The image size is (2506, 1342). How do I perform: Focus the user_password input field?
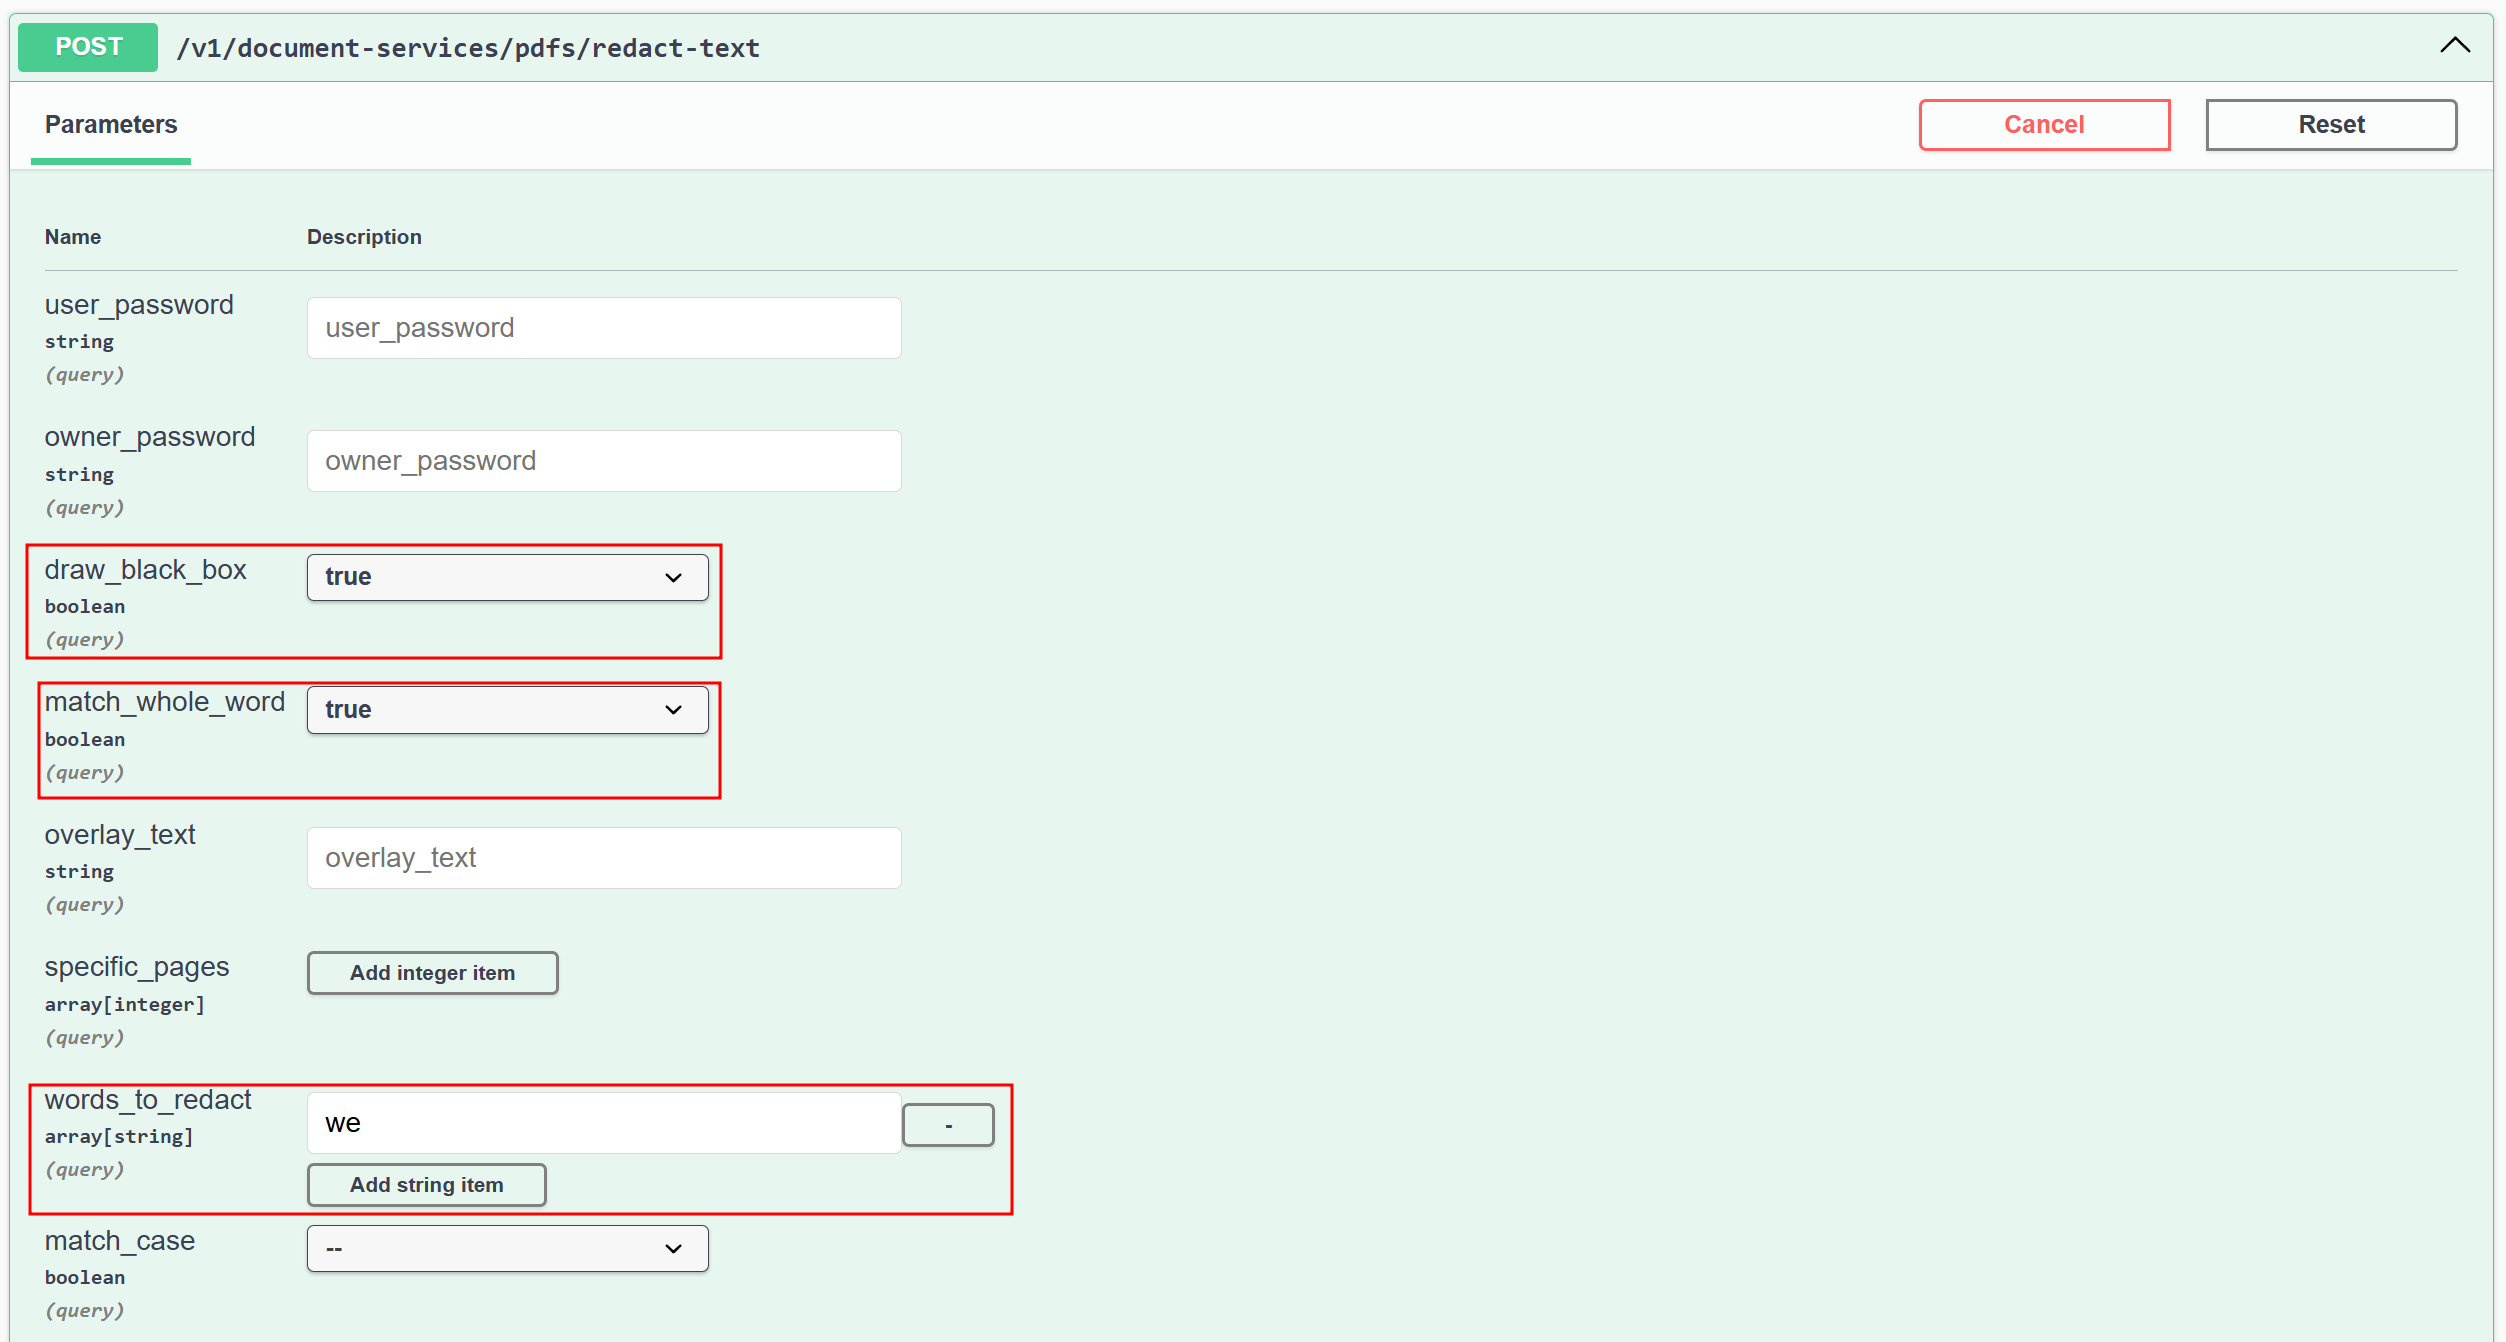point(603,328)
